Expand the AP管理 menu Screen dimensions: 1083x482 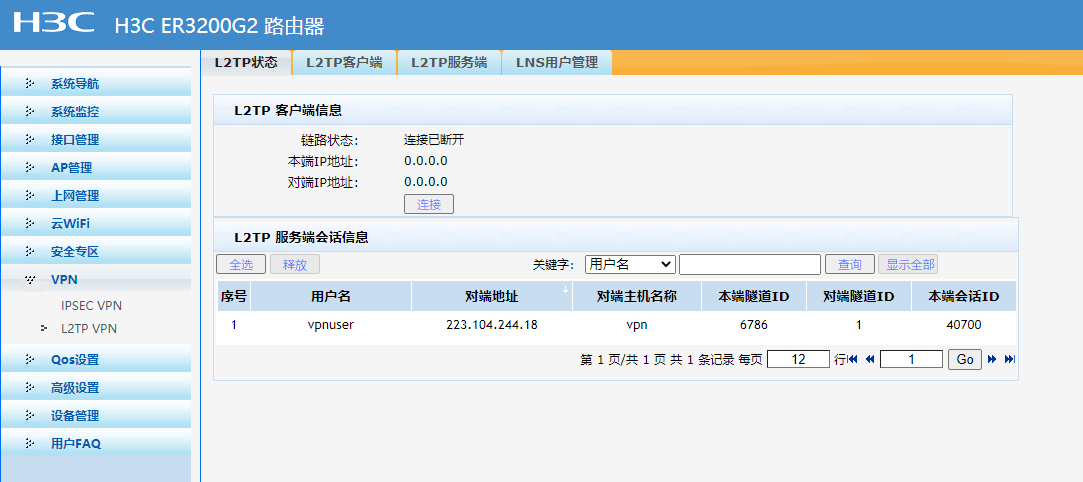click(x=95, y=168)
